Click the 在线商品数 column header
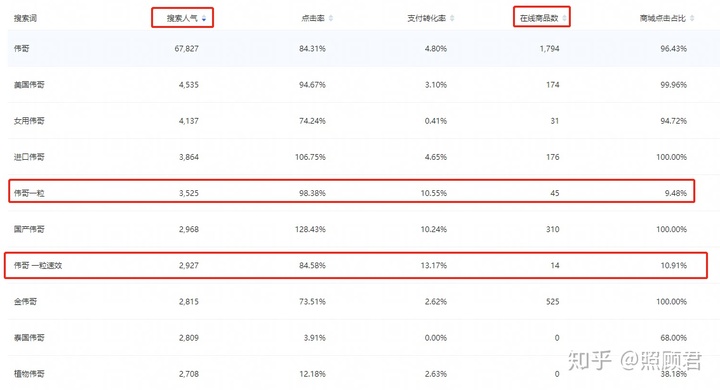This screenshot has height=390, width=720. [x=539, y=18]
